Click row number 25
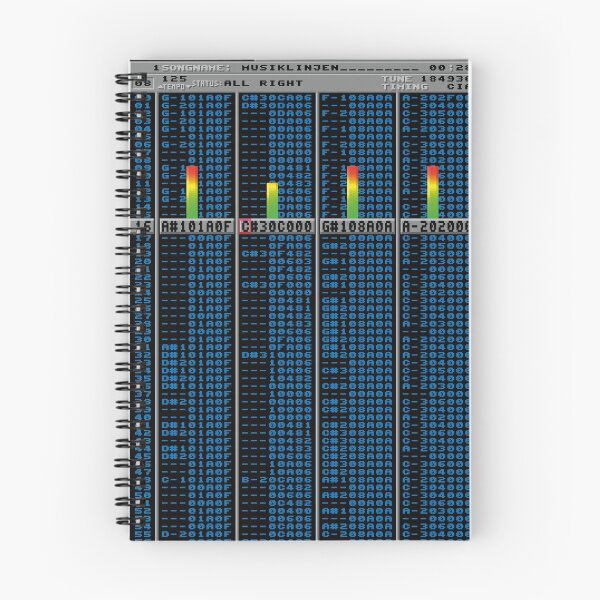This screenshot has width=600, height=600. coord(143,300)
